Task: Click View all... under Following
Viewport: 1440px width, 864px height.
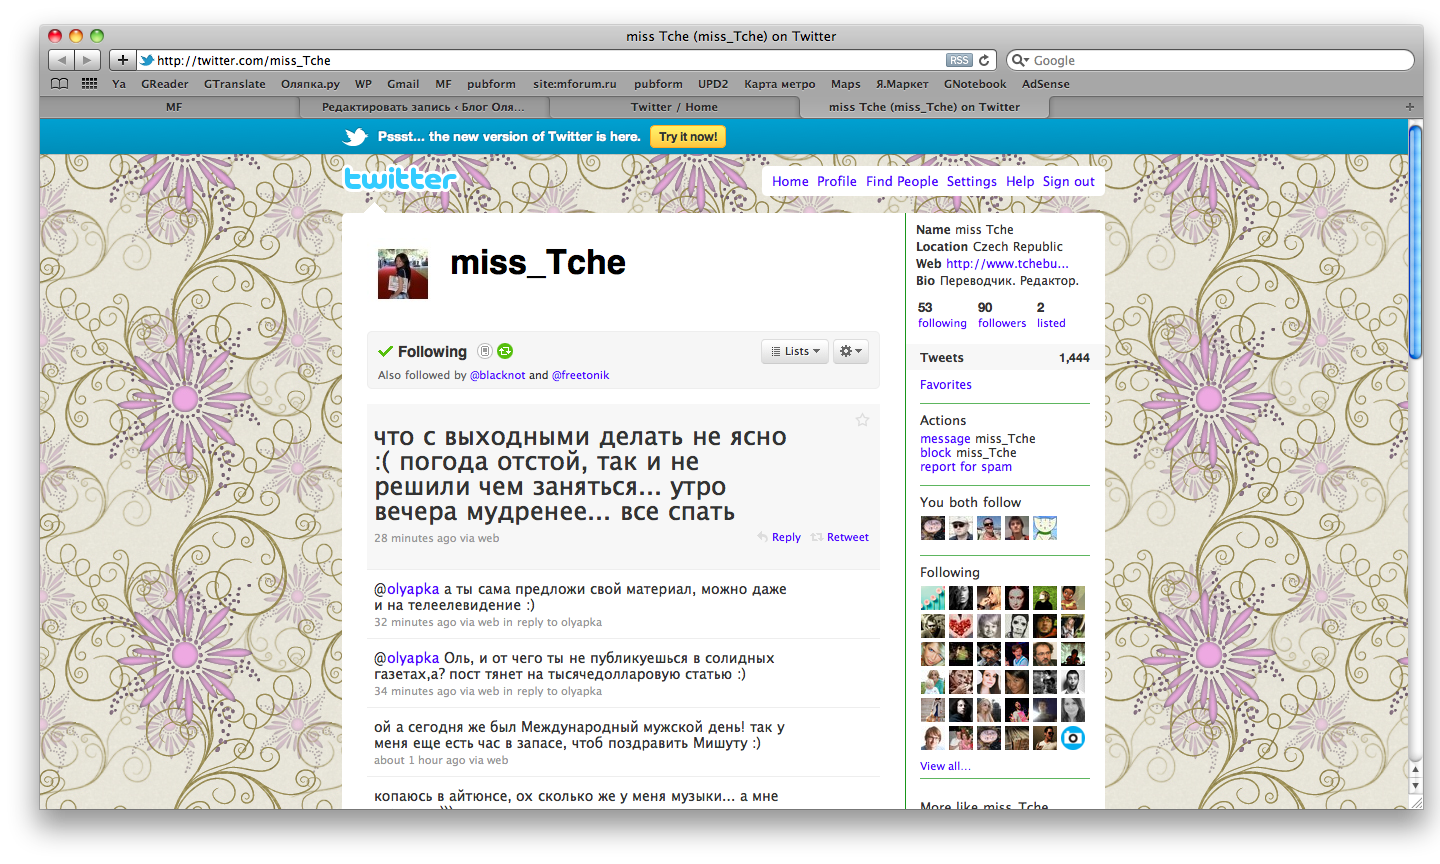Action: point(945,766)
